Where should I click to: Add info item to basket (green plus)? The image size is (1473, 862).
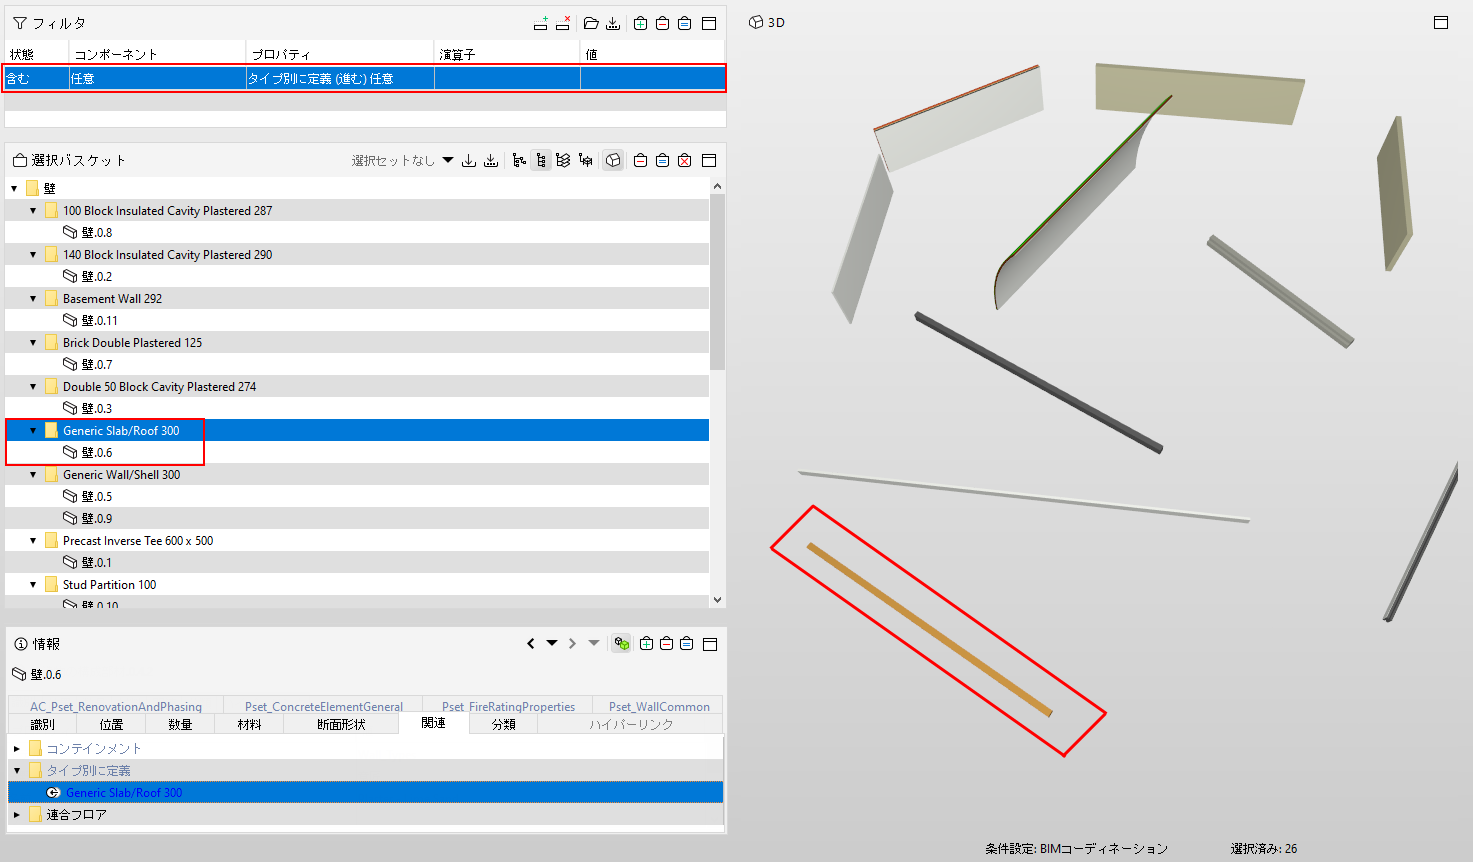point(646,643)
